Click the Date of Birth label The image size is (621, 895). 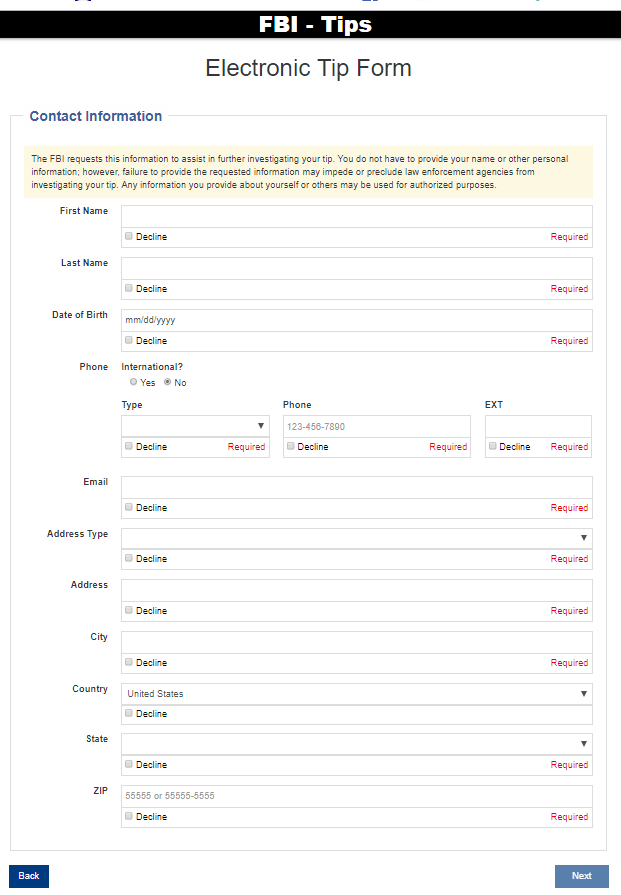click(80, 315)
